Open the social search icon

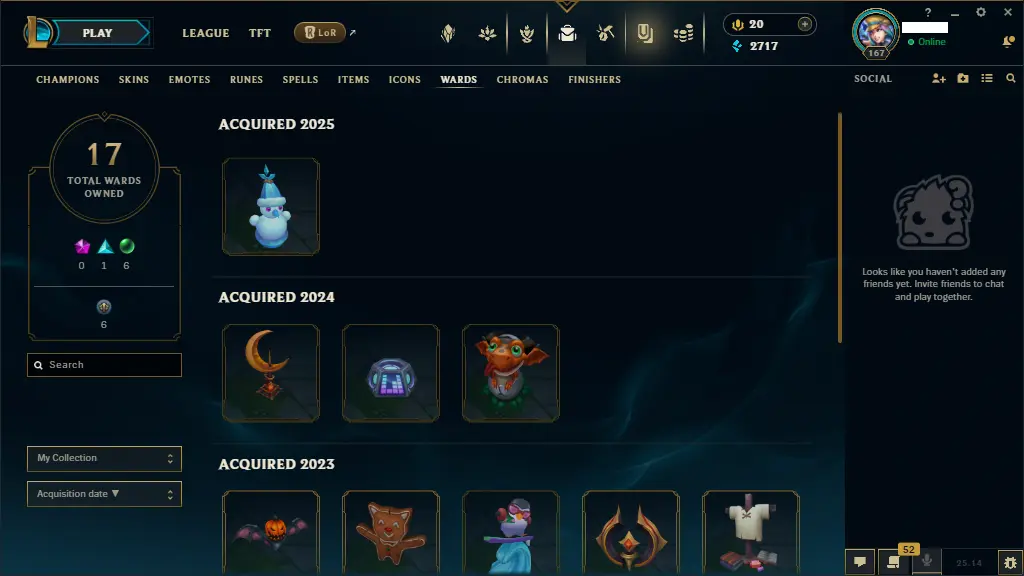(x=1010, y=78)
